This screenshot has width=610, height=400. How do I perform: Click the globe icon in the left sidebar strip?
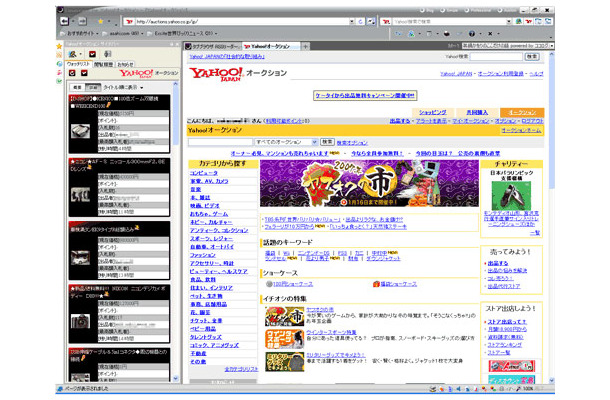click(x=59, y=64)
